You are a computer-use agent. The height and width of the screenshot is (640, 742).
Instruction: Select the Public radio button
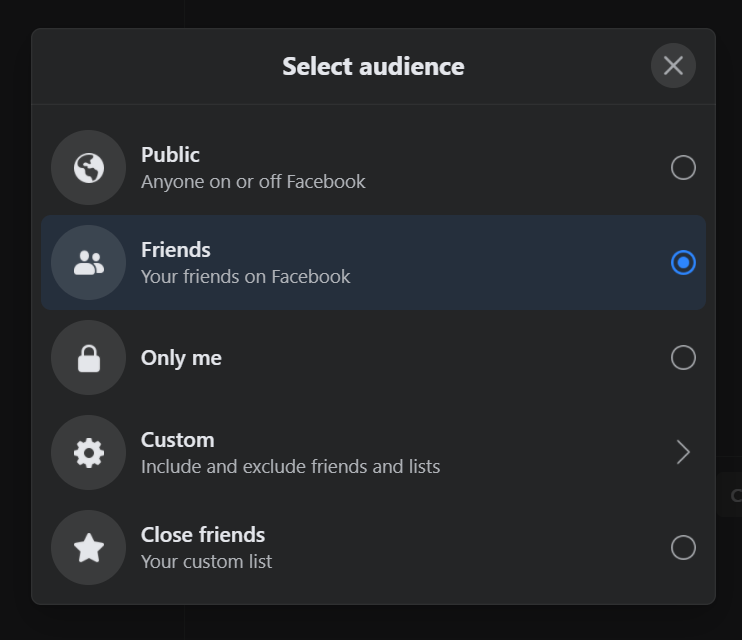point(683,168)
